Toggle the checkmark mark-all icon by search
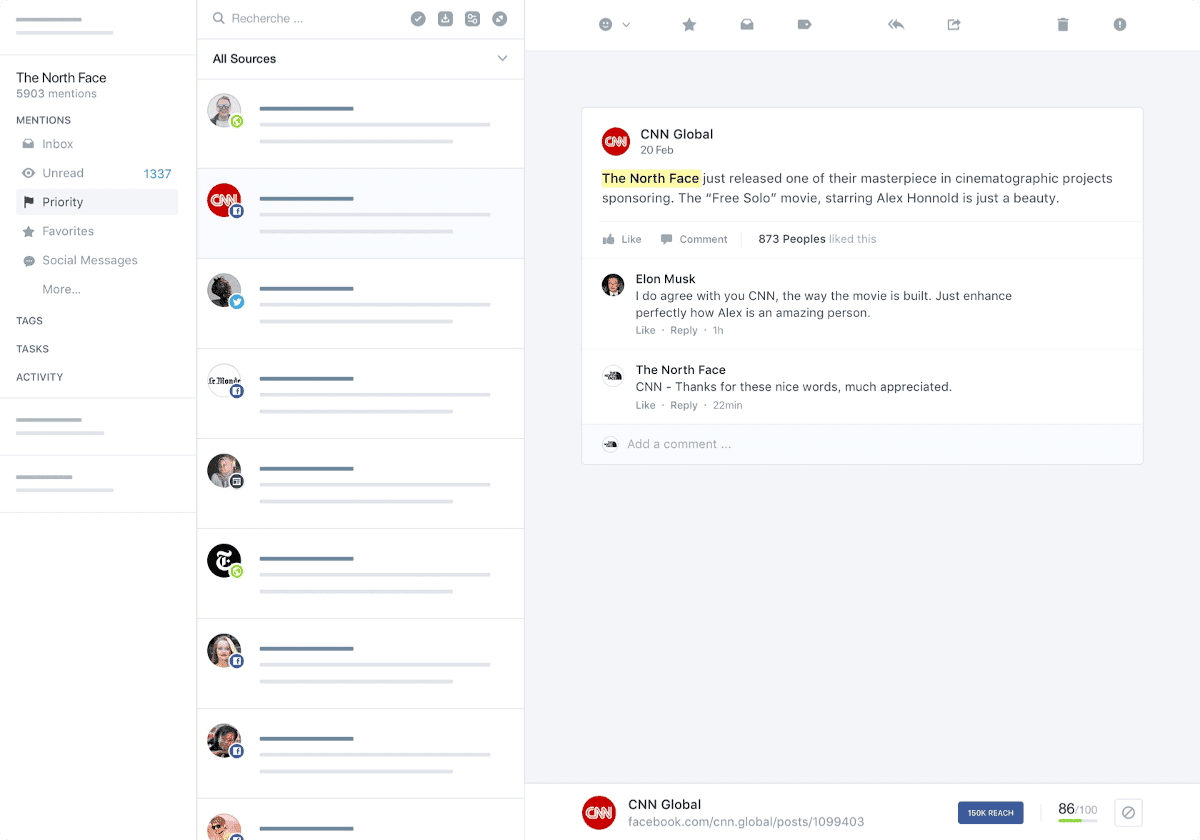The height and width of the screenshot is (840, 1200). pyautogui.click(x=418, y=19)
